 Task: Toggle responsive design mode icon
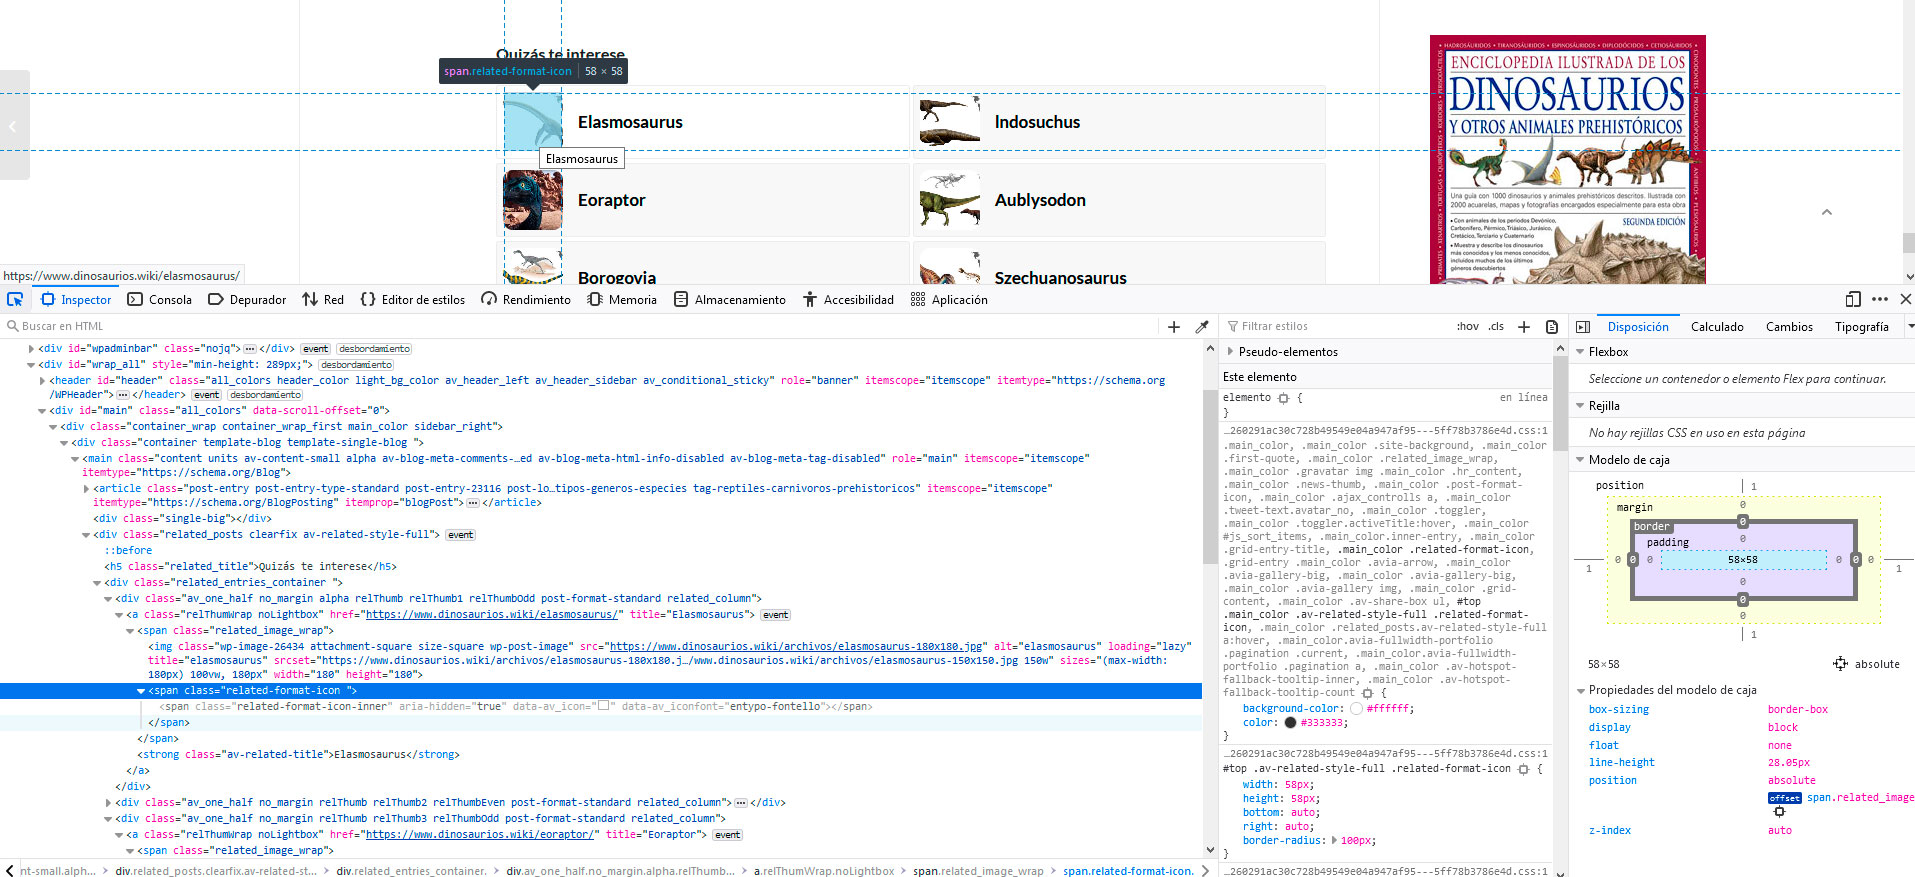pyautogui.click(x=1853, y=299)
